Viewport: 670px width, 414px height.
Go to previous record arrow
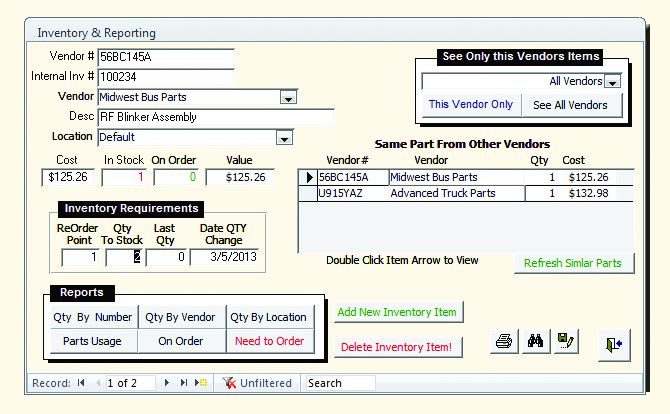click(x=98, y=383)
